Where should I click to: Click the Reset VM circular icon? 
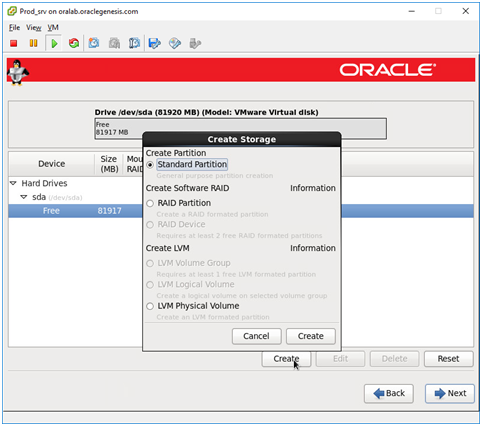click(74, 43)
